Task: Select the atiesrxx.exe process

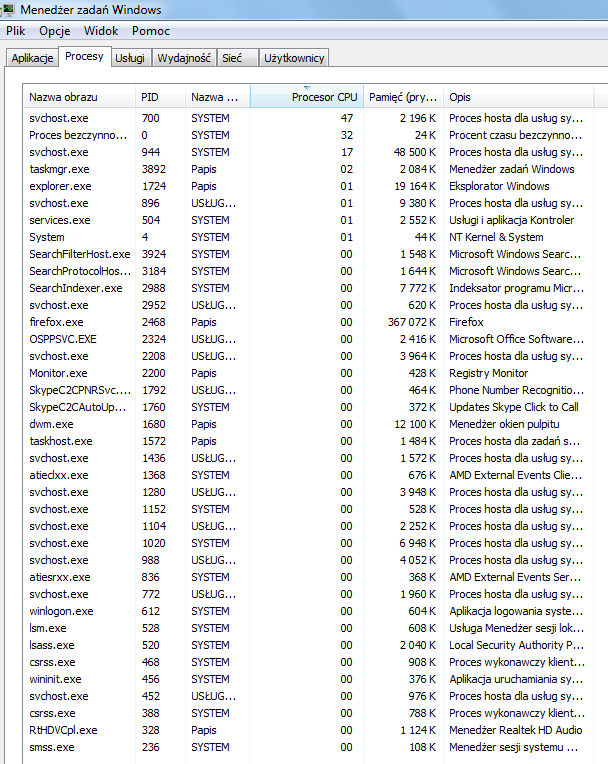Action: [x=308, y=577]
